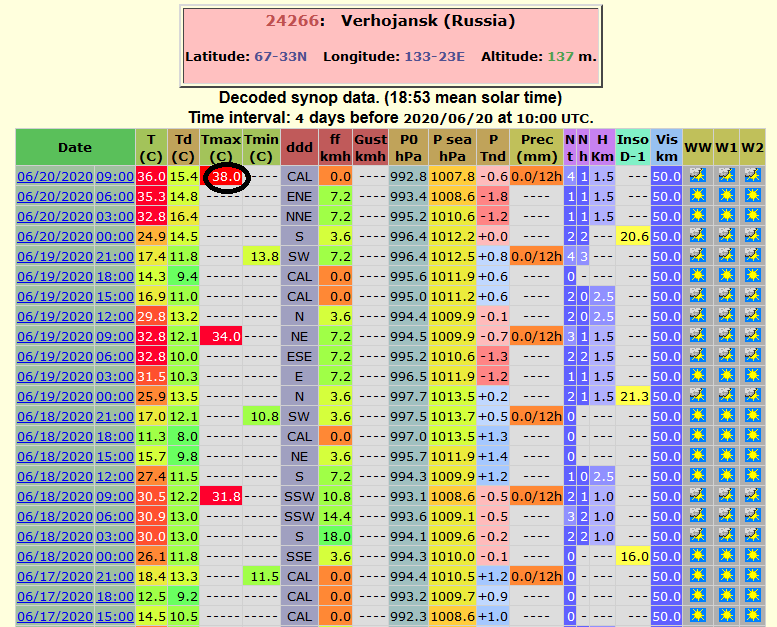Screen dimensions: 777x627
Task: Open the 06/18/2020 18:00 date link
Action: (x=75, y=436)
